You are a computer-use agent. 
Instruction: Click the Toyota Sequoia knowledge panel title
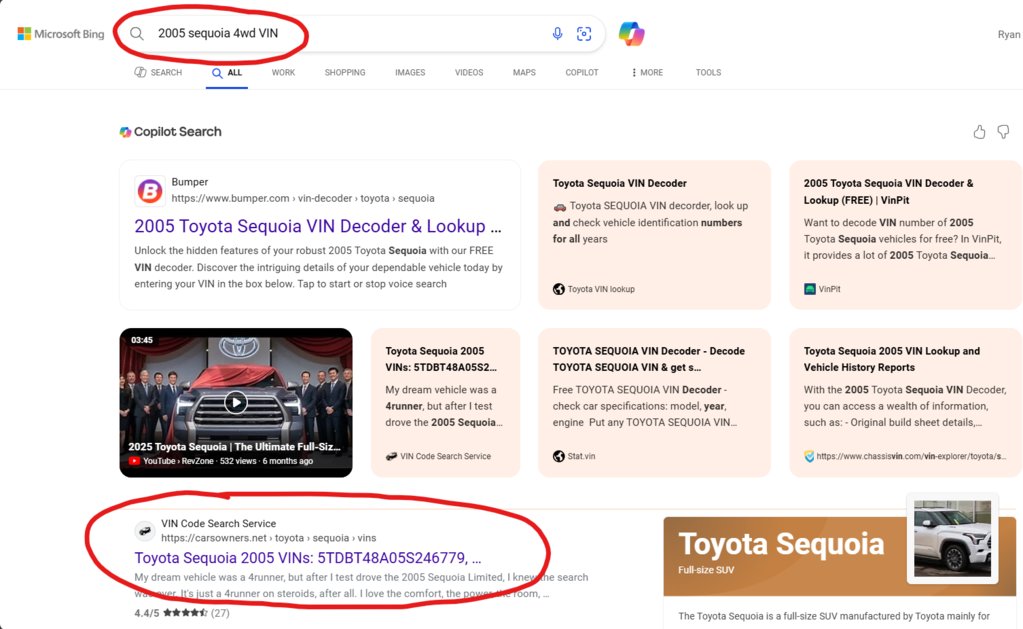pyautogui.click(x=781, y=544)
